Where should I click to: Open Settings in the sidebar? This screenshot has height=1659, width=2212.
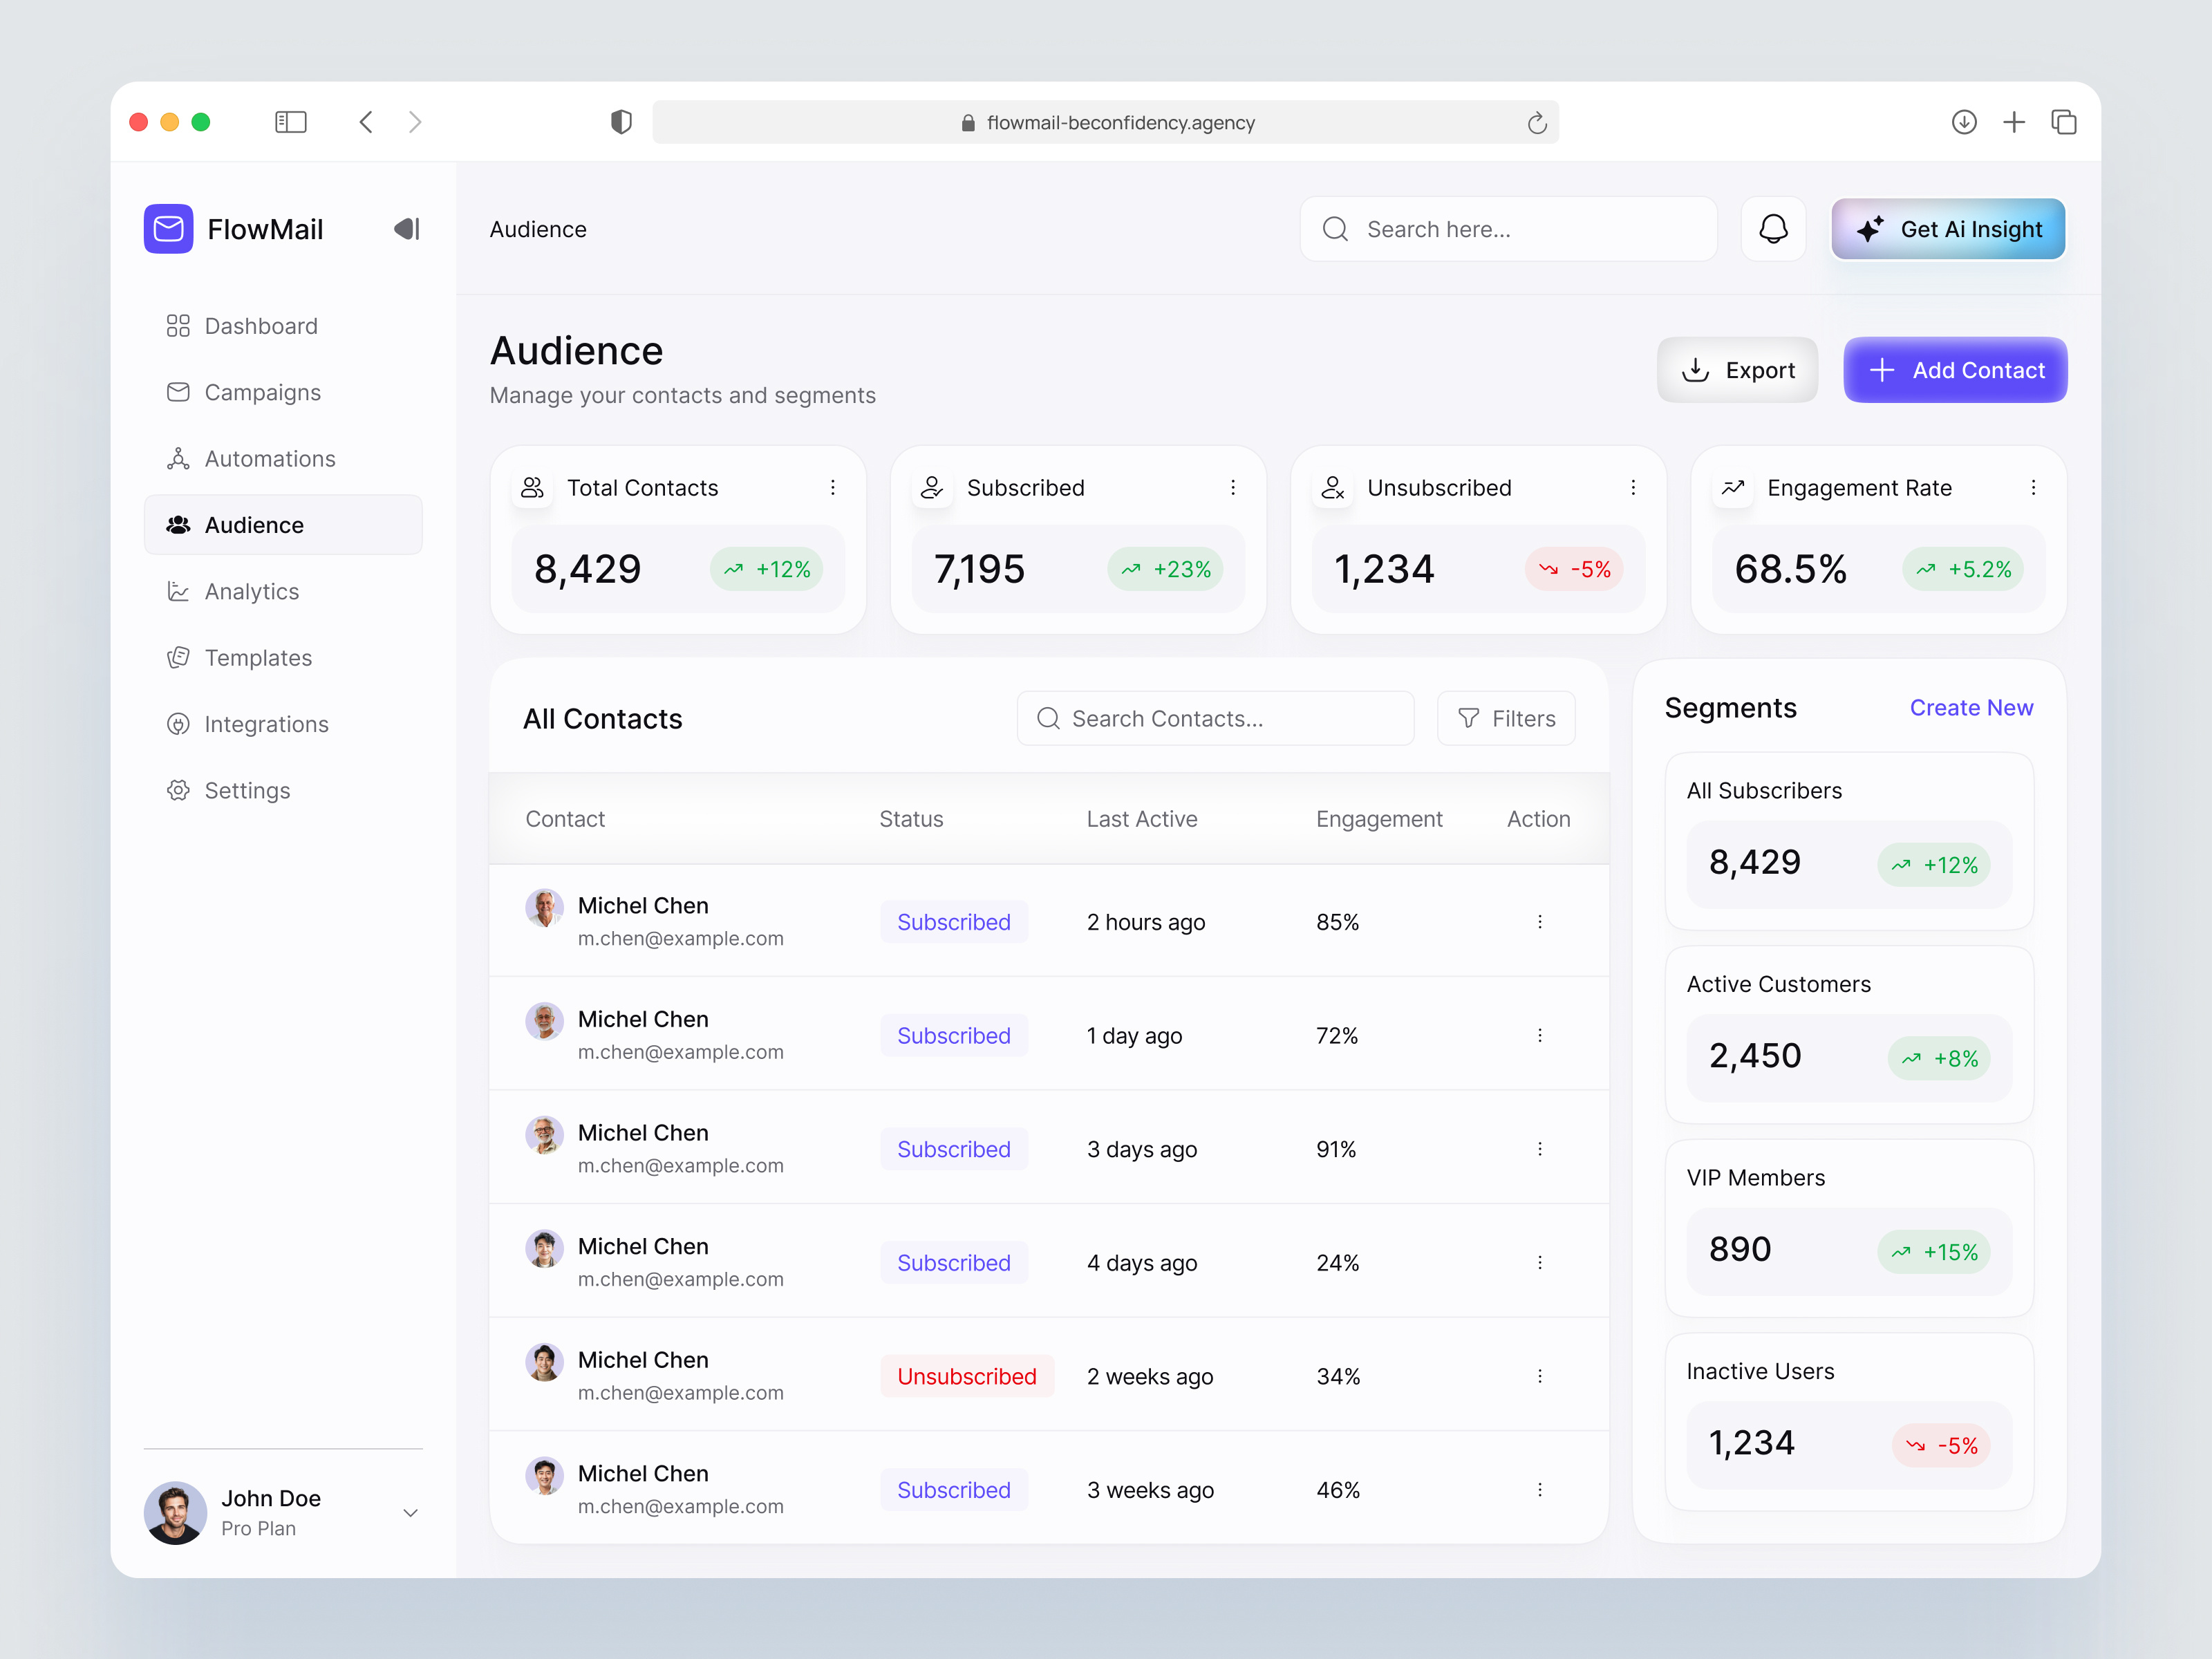pos(283,790)
